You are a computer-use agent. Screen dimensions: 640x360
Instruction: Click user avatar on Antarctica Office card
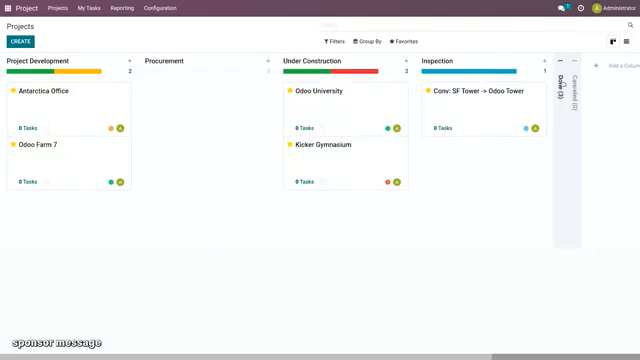[120, 128]
